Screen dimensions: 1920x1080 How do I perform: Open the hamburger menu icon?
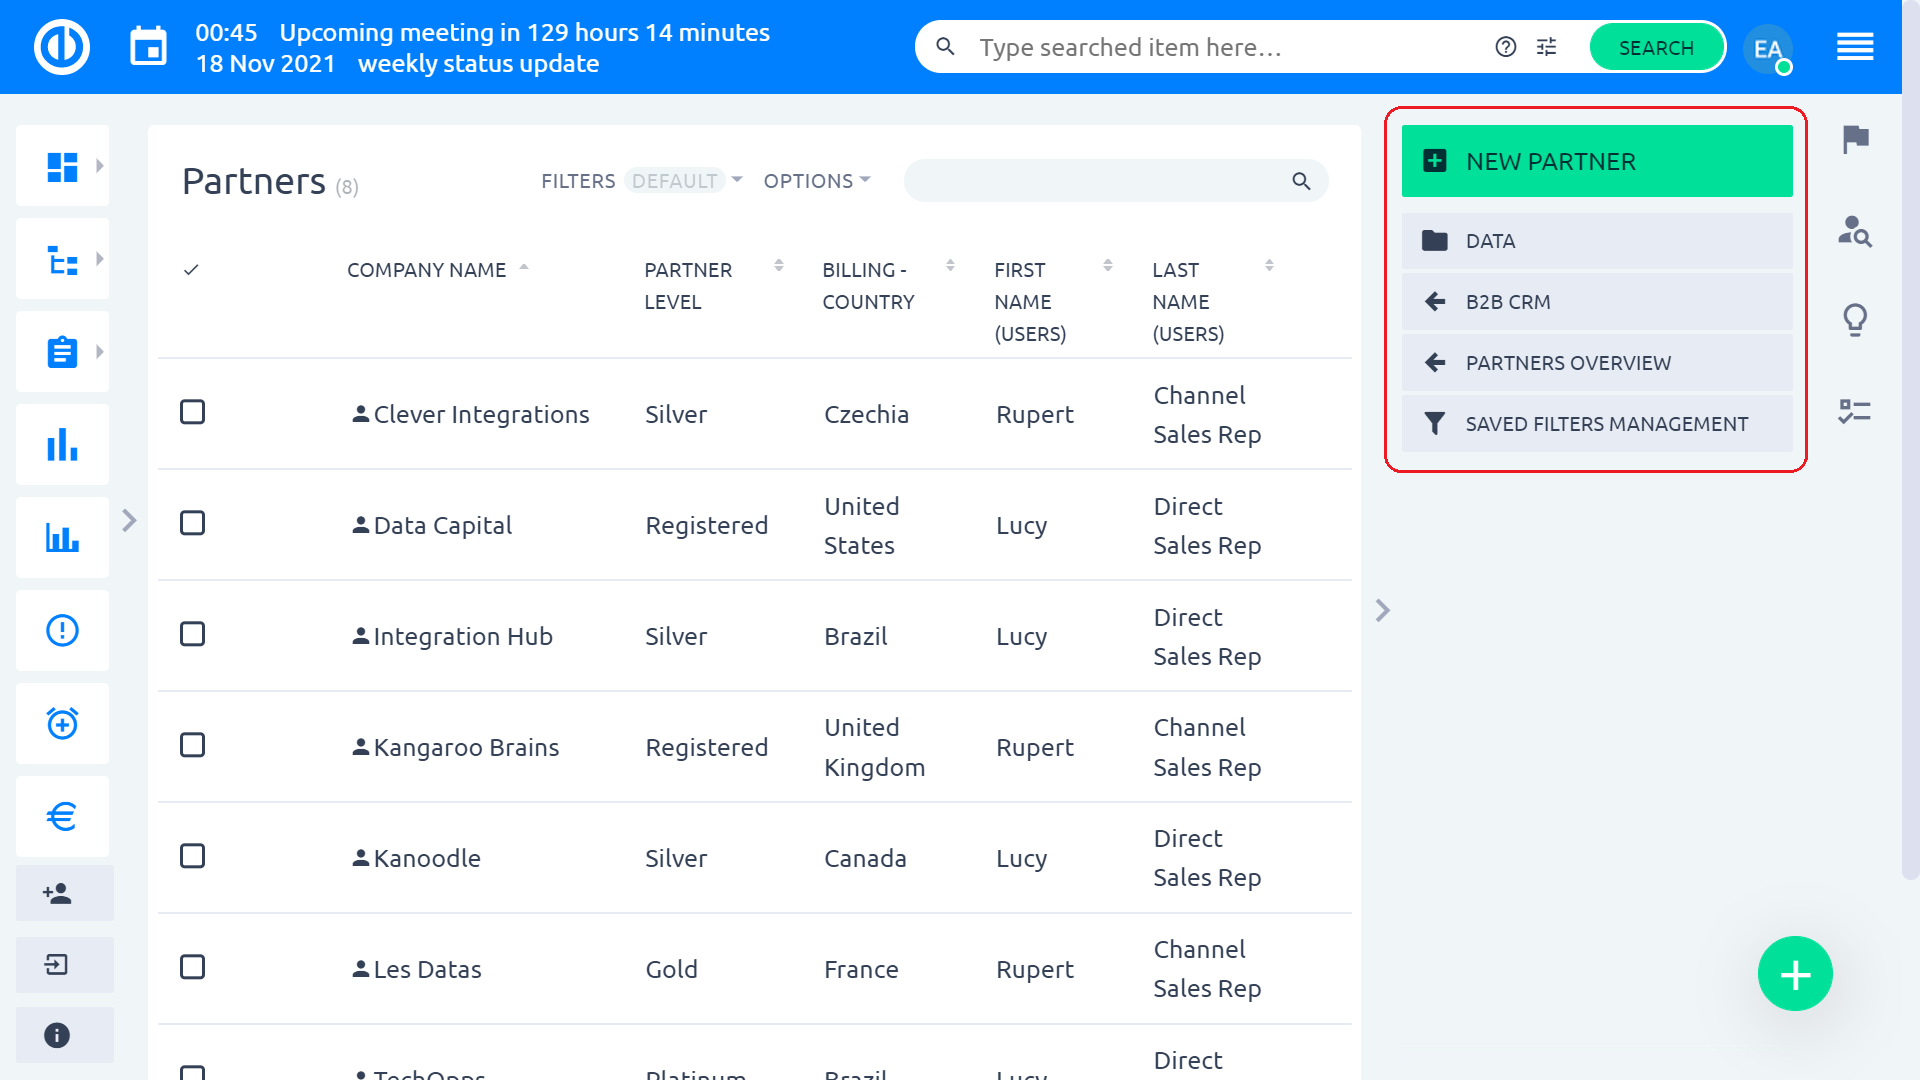tap(1855, 47)
